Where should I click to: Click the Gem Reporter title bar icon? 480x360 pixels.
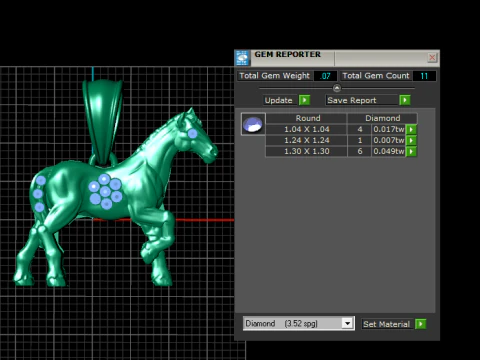coord(242,58)
